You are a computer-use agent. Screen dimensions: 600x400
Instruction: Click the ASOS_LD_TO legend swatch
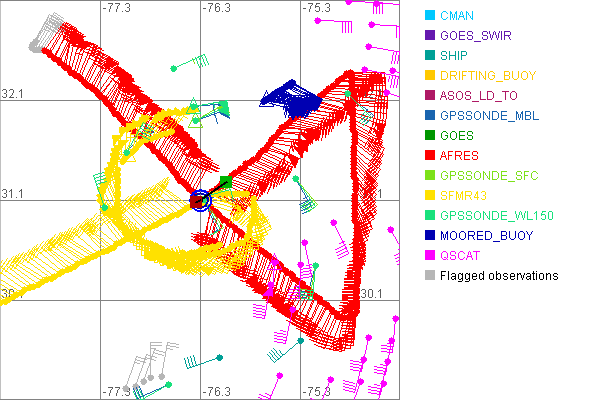[x=430, y=96]
